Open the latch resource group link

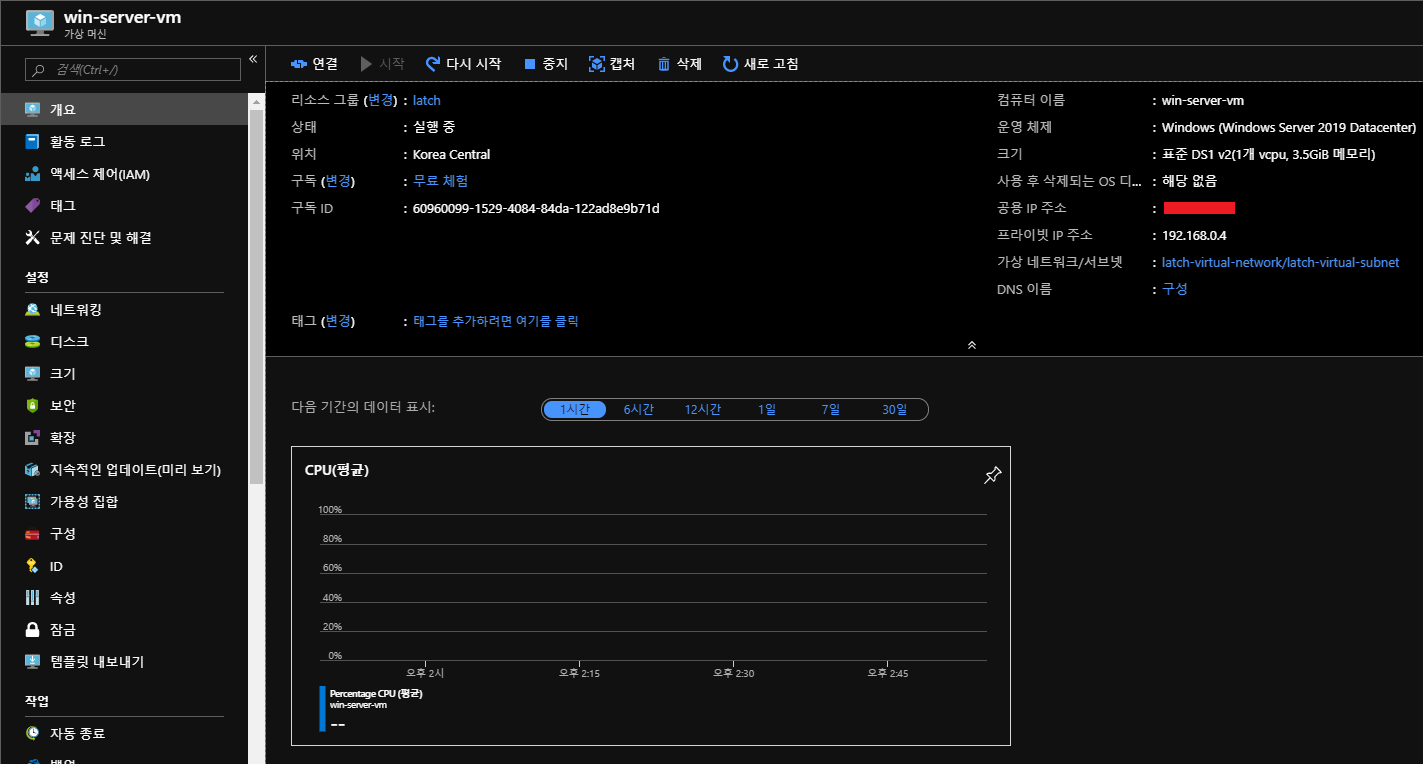427,100
